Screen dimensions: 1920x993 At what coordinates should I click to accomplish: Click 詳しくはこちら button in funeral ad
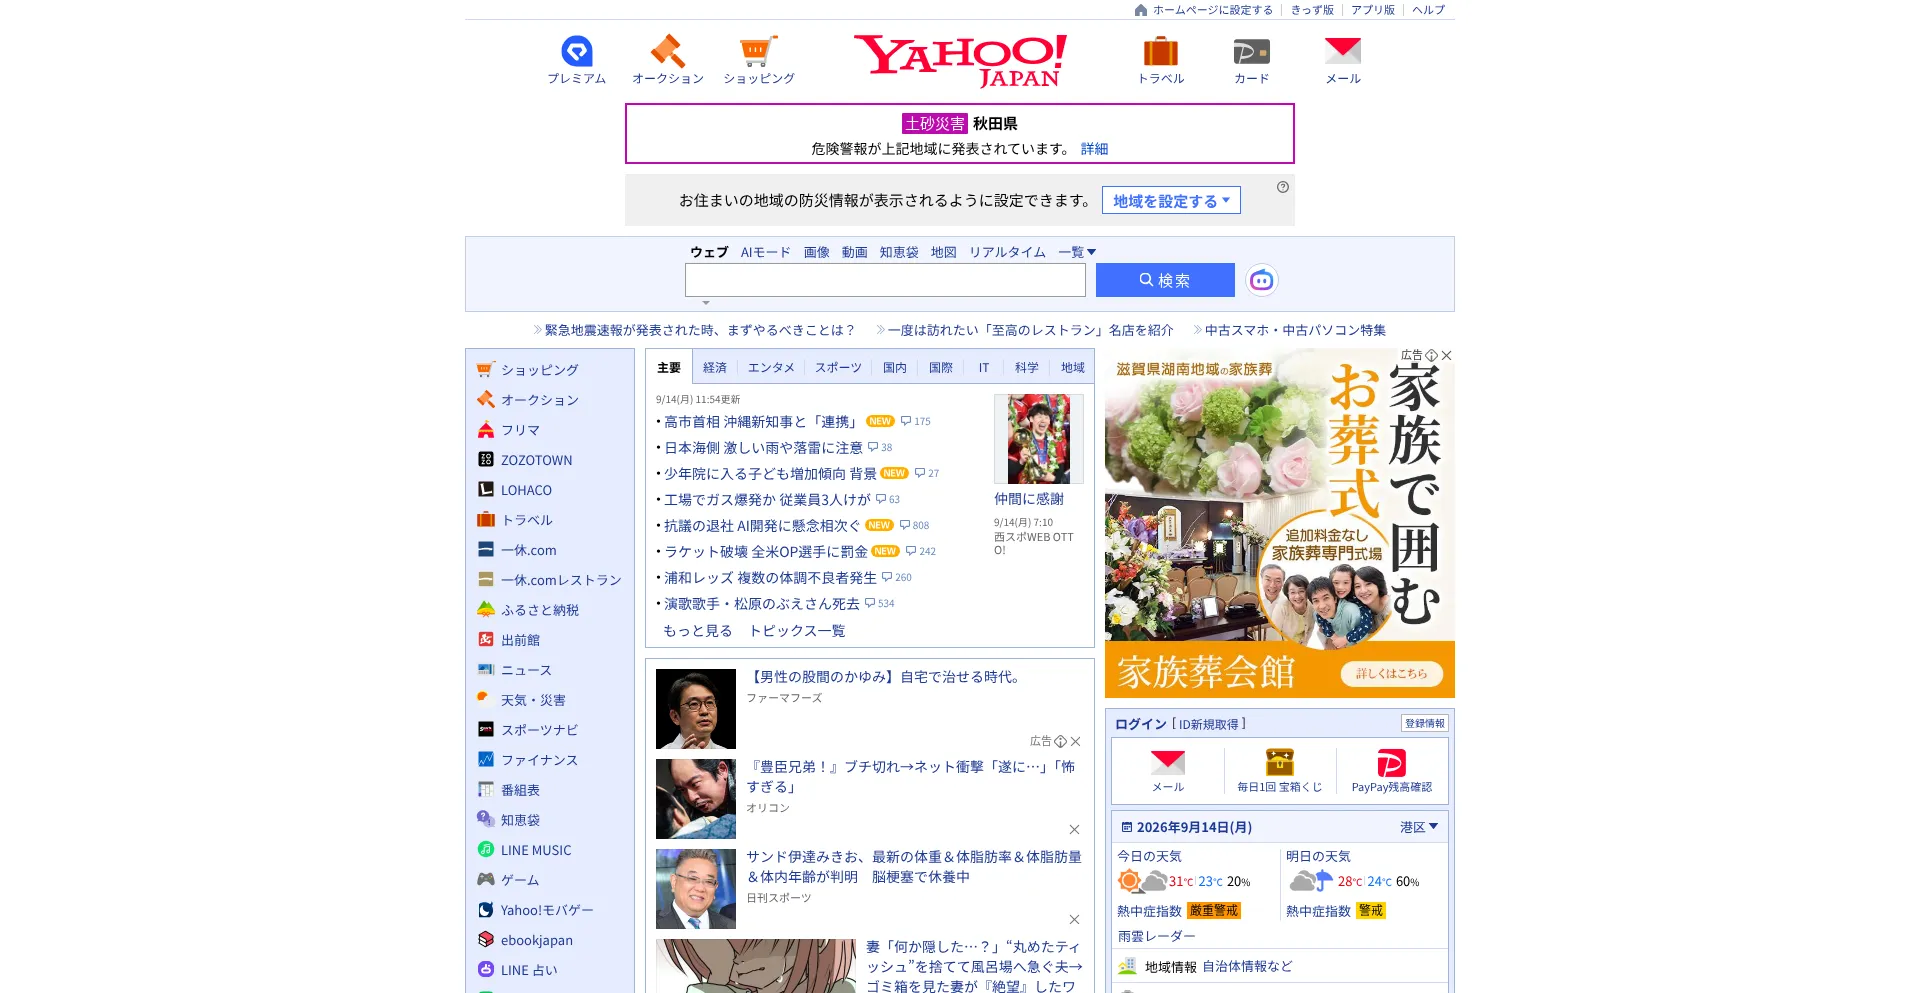tap(1391, 673)
